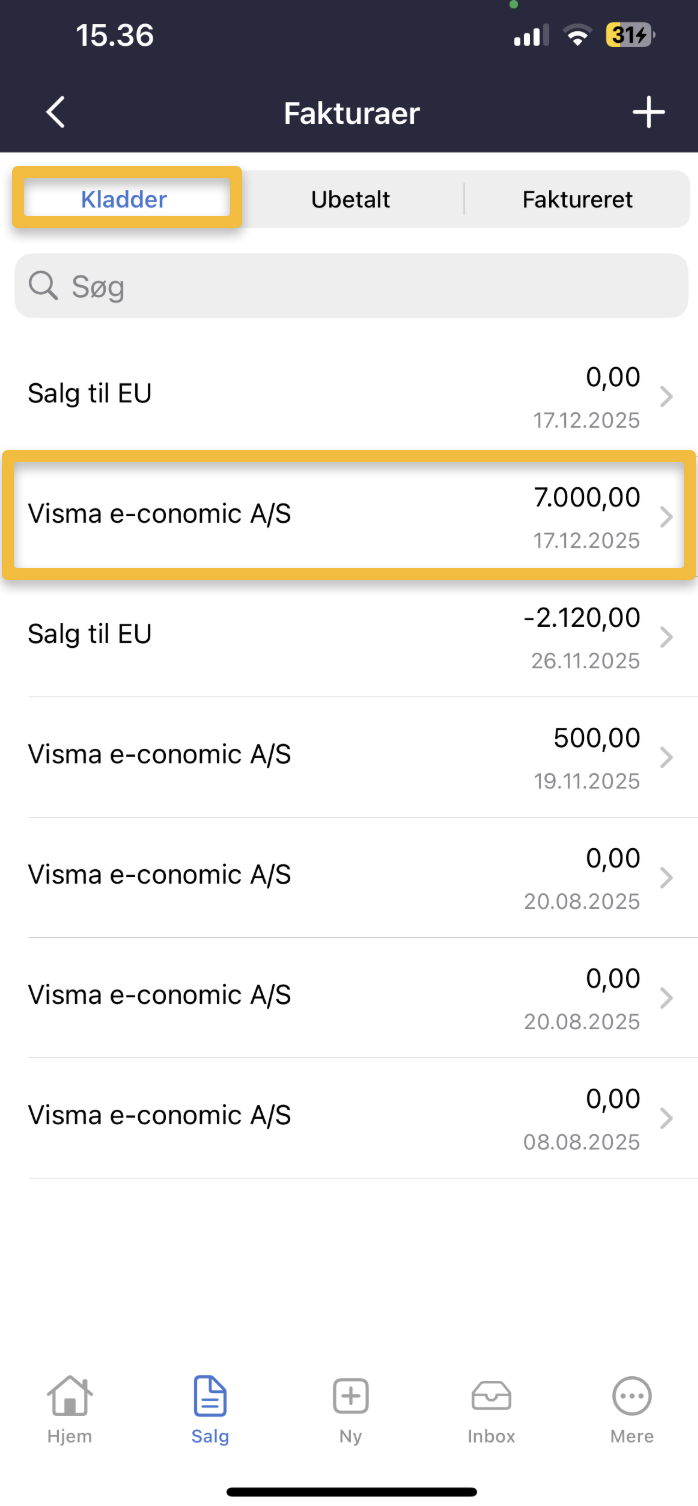Switch to the Ubetalt tab
Viewport: 698px width, 1506px height.
[x=351, y=199]
